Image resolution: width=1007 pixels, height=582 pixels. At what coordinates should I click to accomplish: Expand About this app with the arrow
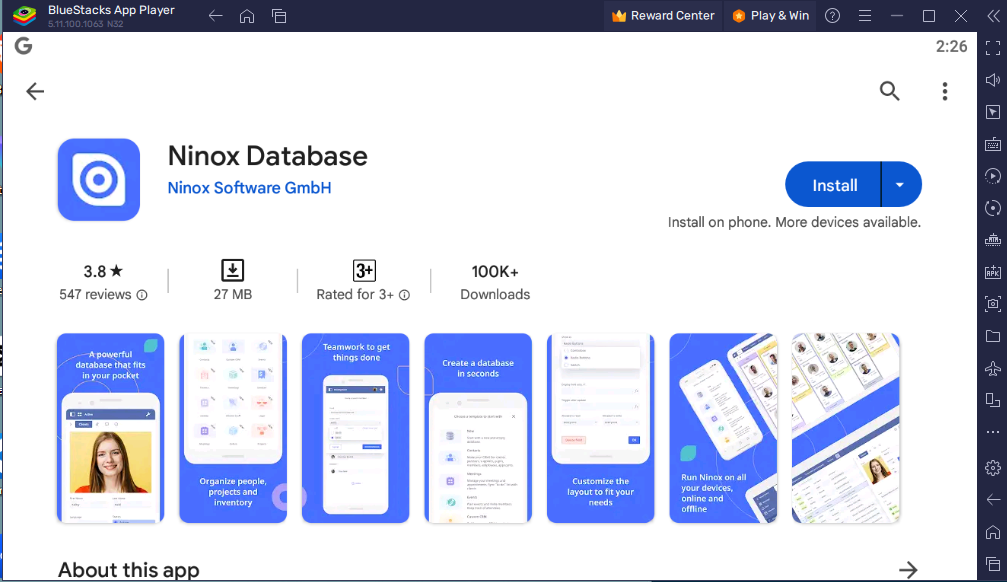(908, 570)
